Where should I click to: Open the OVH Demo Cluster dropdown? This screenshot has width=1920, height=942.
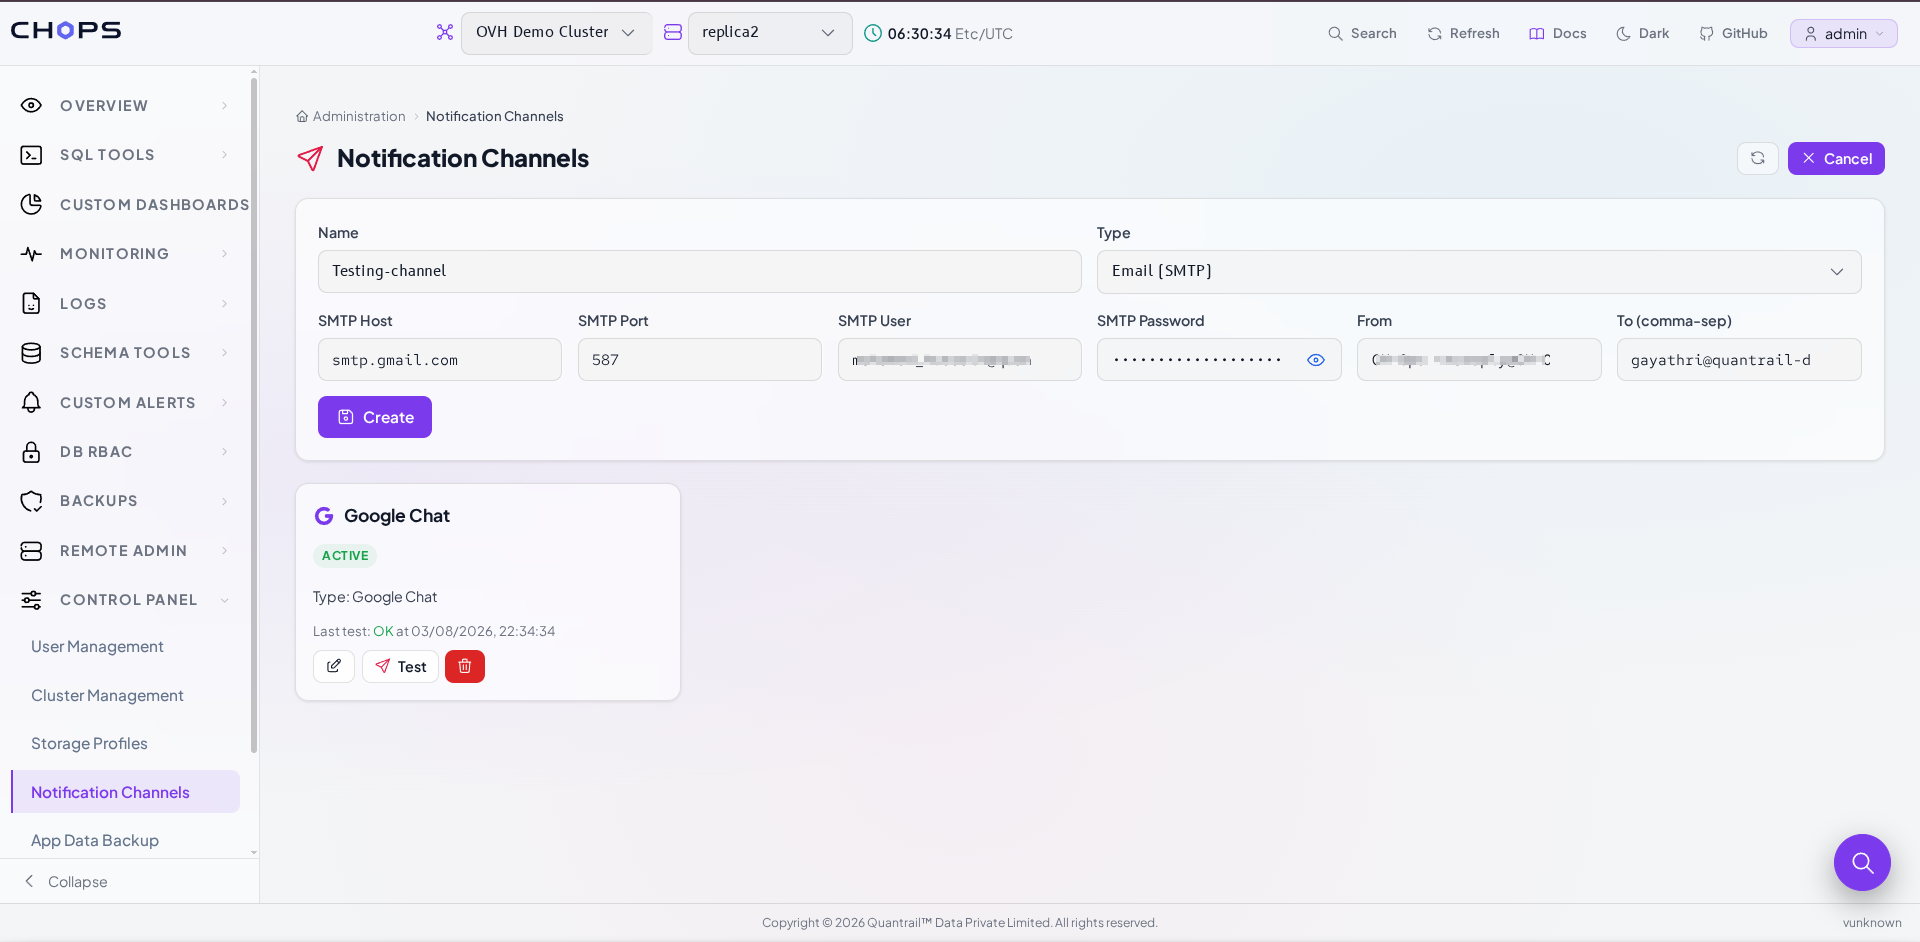click(x=556, y=33)
